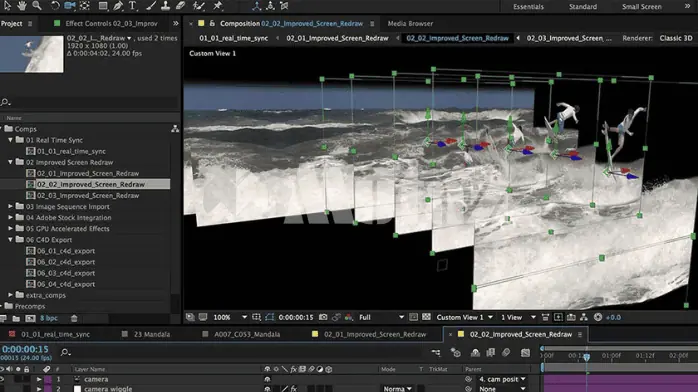698x392 pixels.
Task: Collapse the 01 Real Time Sync folder
Action: (11, 140)
